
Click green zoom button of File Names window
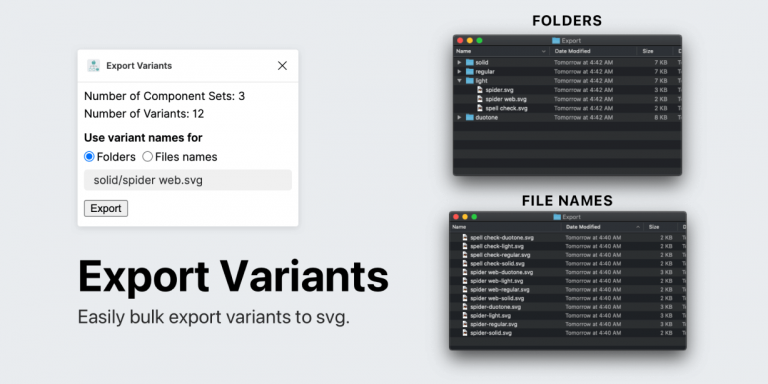(x=474, y=217)
